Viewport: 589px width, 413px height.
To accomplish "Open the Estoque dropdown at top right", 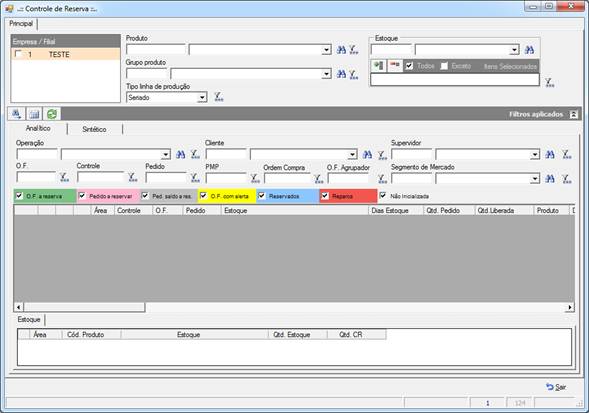I will (515, 50).
